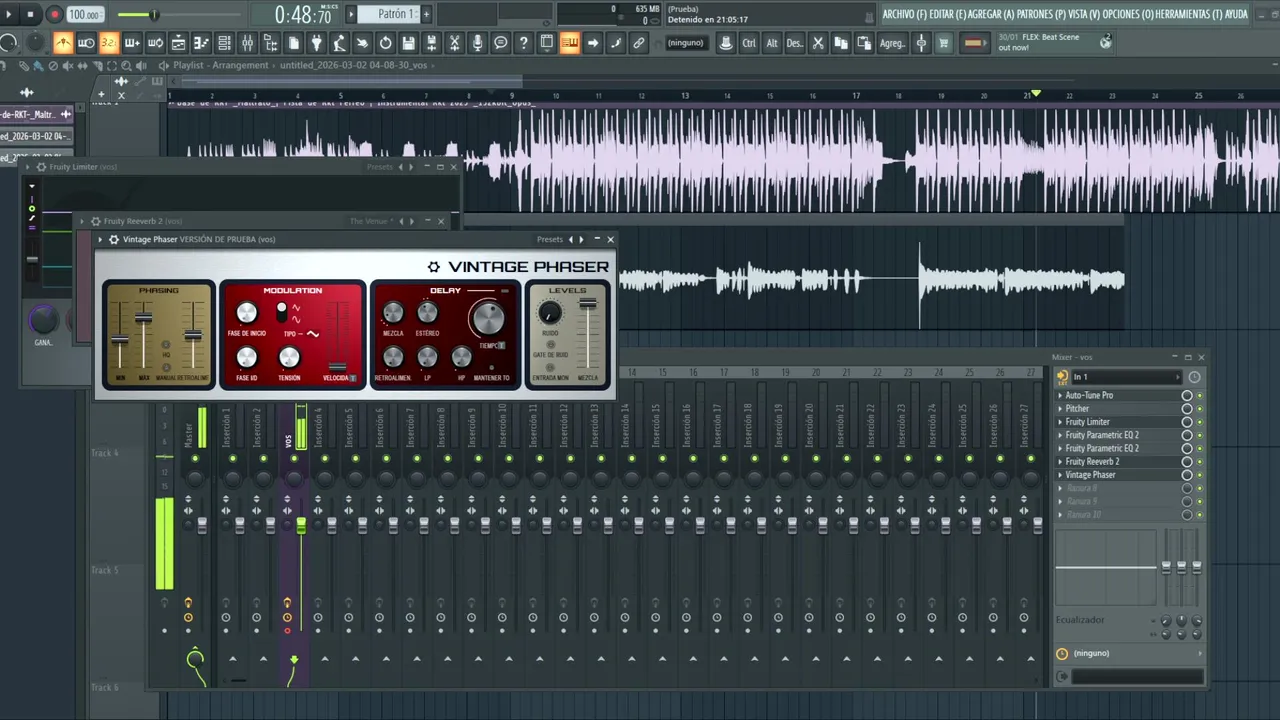
Task: Click the Vintage Phaser gear settings icon
Action: click(114, 240)
